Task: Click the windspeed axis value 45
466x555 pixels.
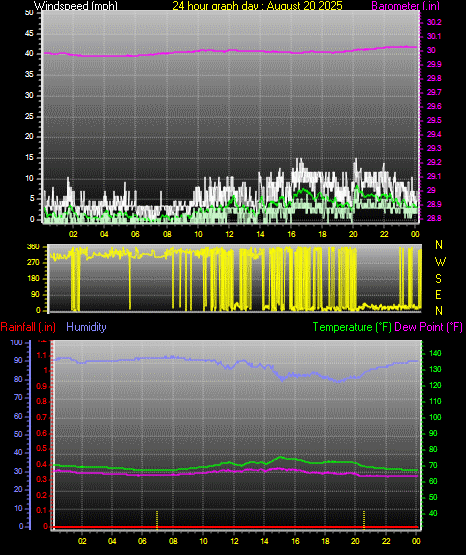Action: click(x=29, y=34)
